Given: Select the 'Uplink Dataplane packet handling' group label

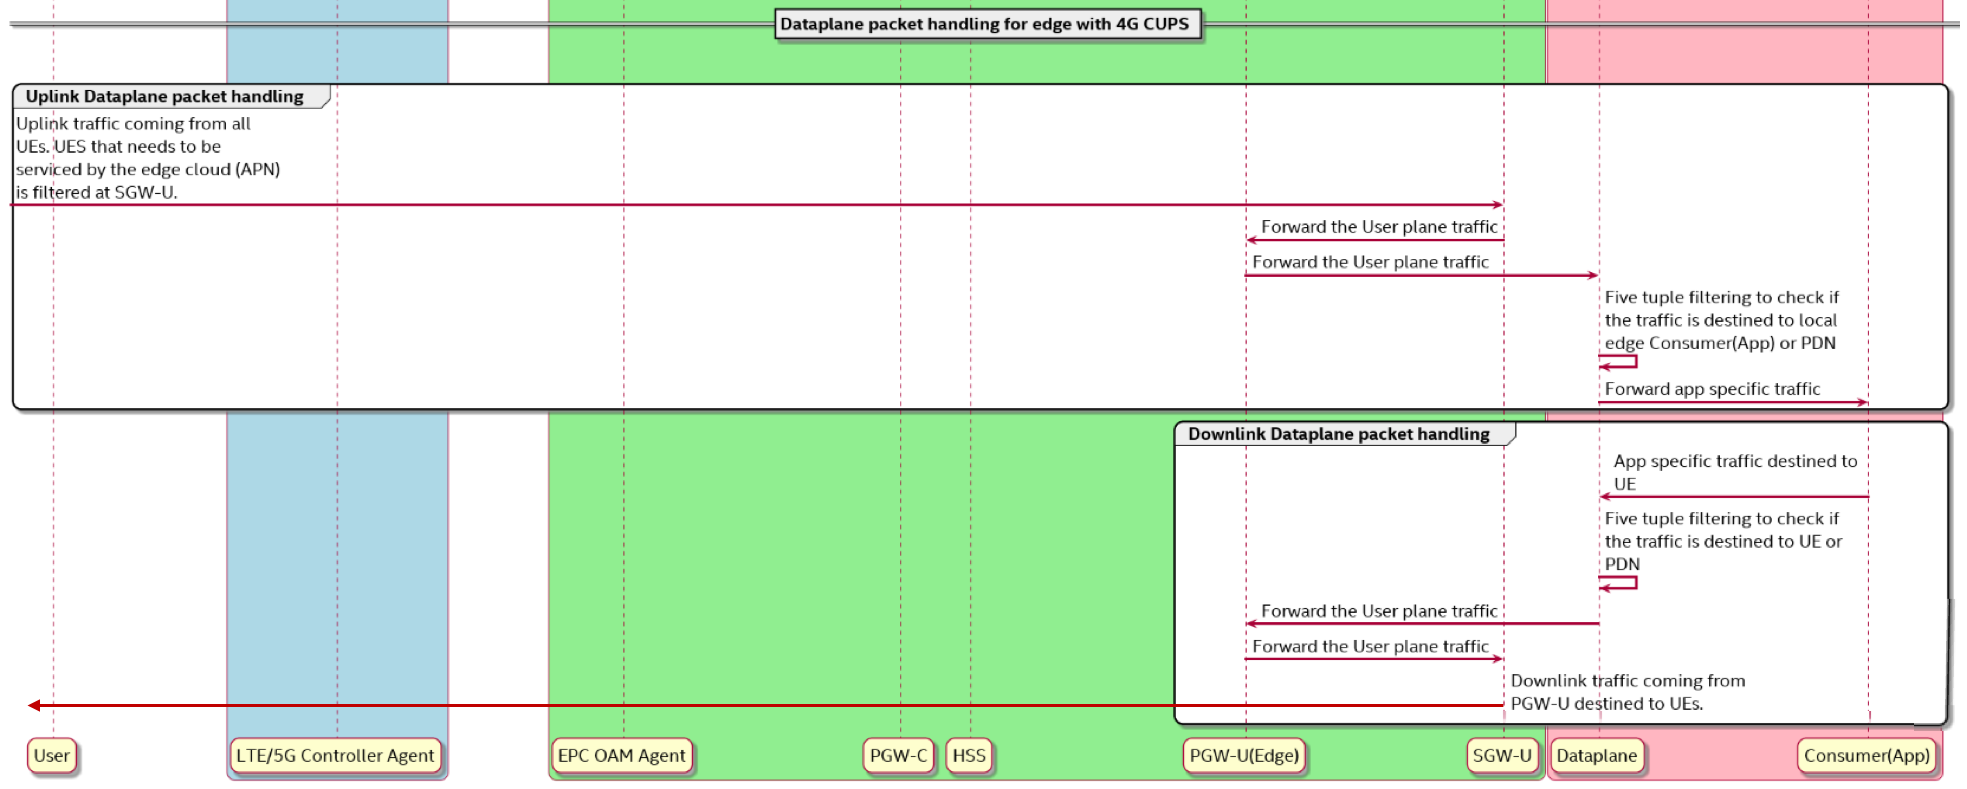Looking at the screenshot, I should [x=165, y=97].
